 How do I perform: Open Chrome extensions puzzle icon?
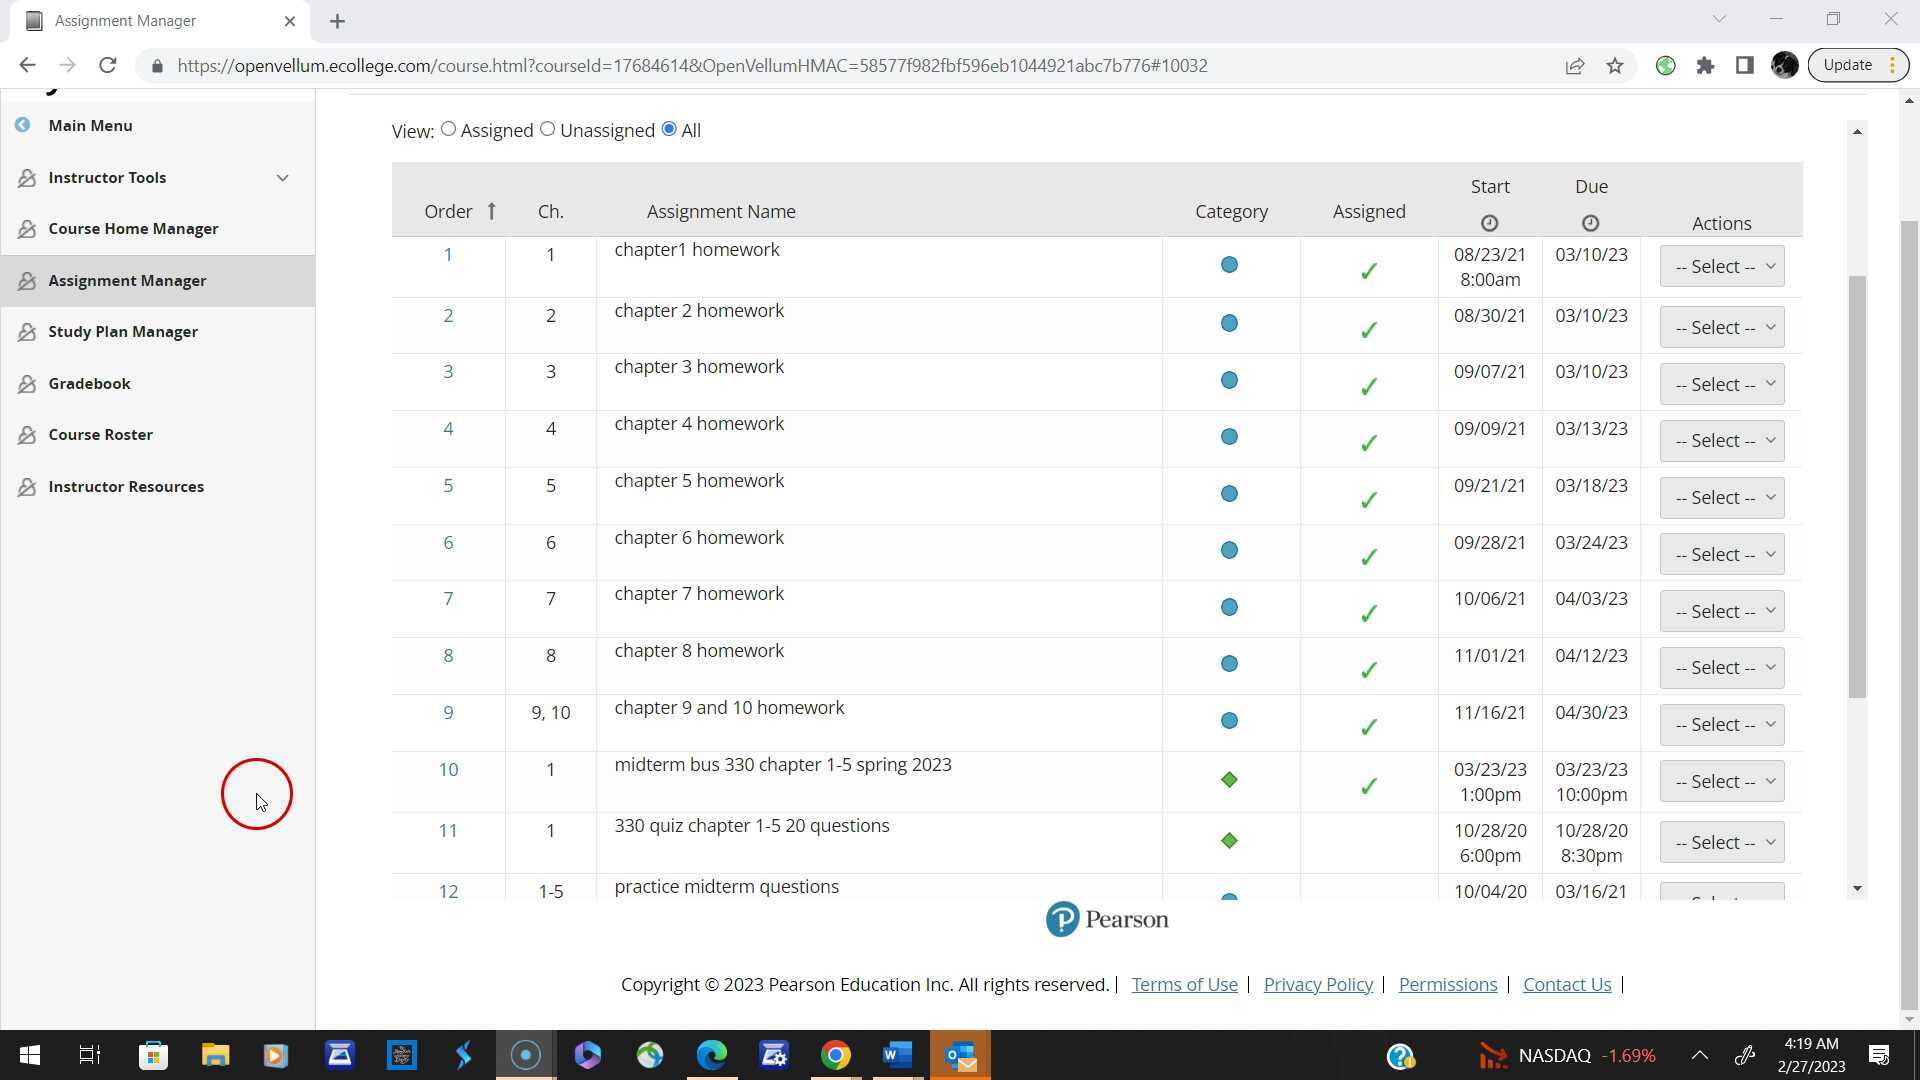pyautogui.click(x=1705, y=66)
